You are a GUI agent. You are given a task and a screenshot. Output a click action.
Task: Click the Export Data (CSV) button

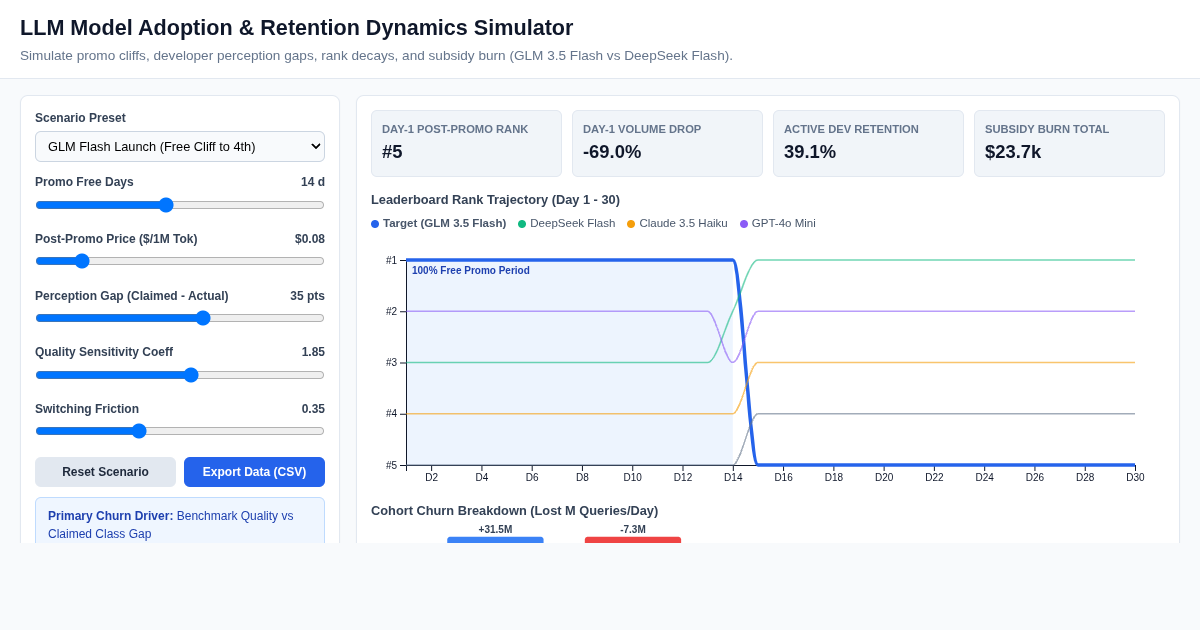point(254,472)
